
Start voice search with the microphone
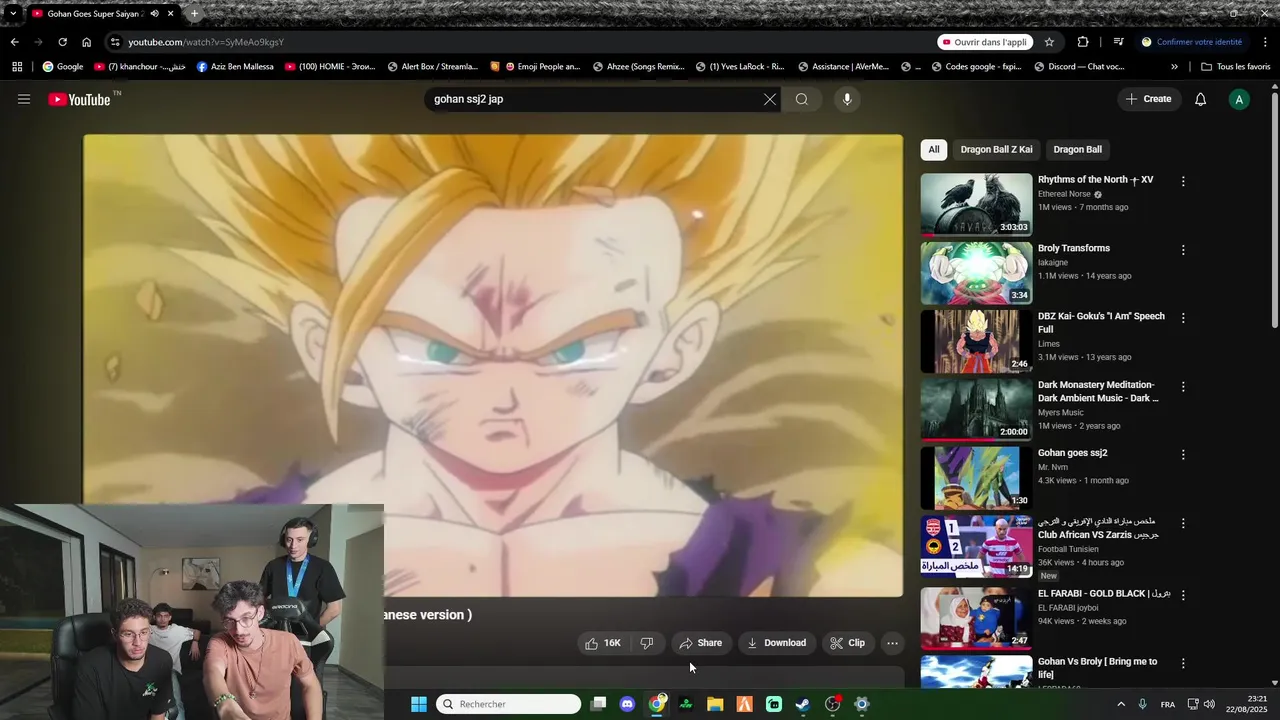coord(847,99)
